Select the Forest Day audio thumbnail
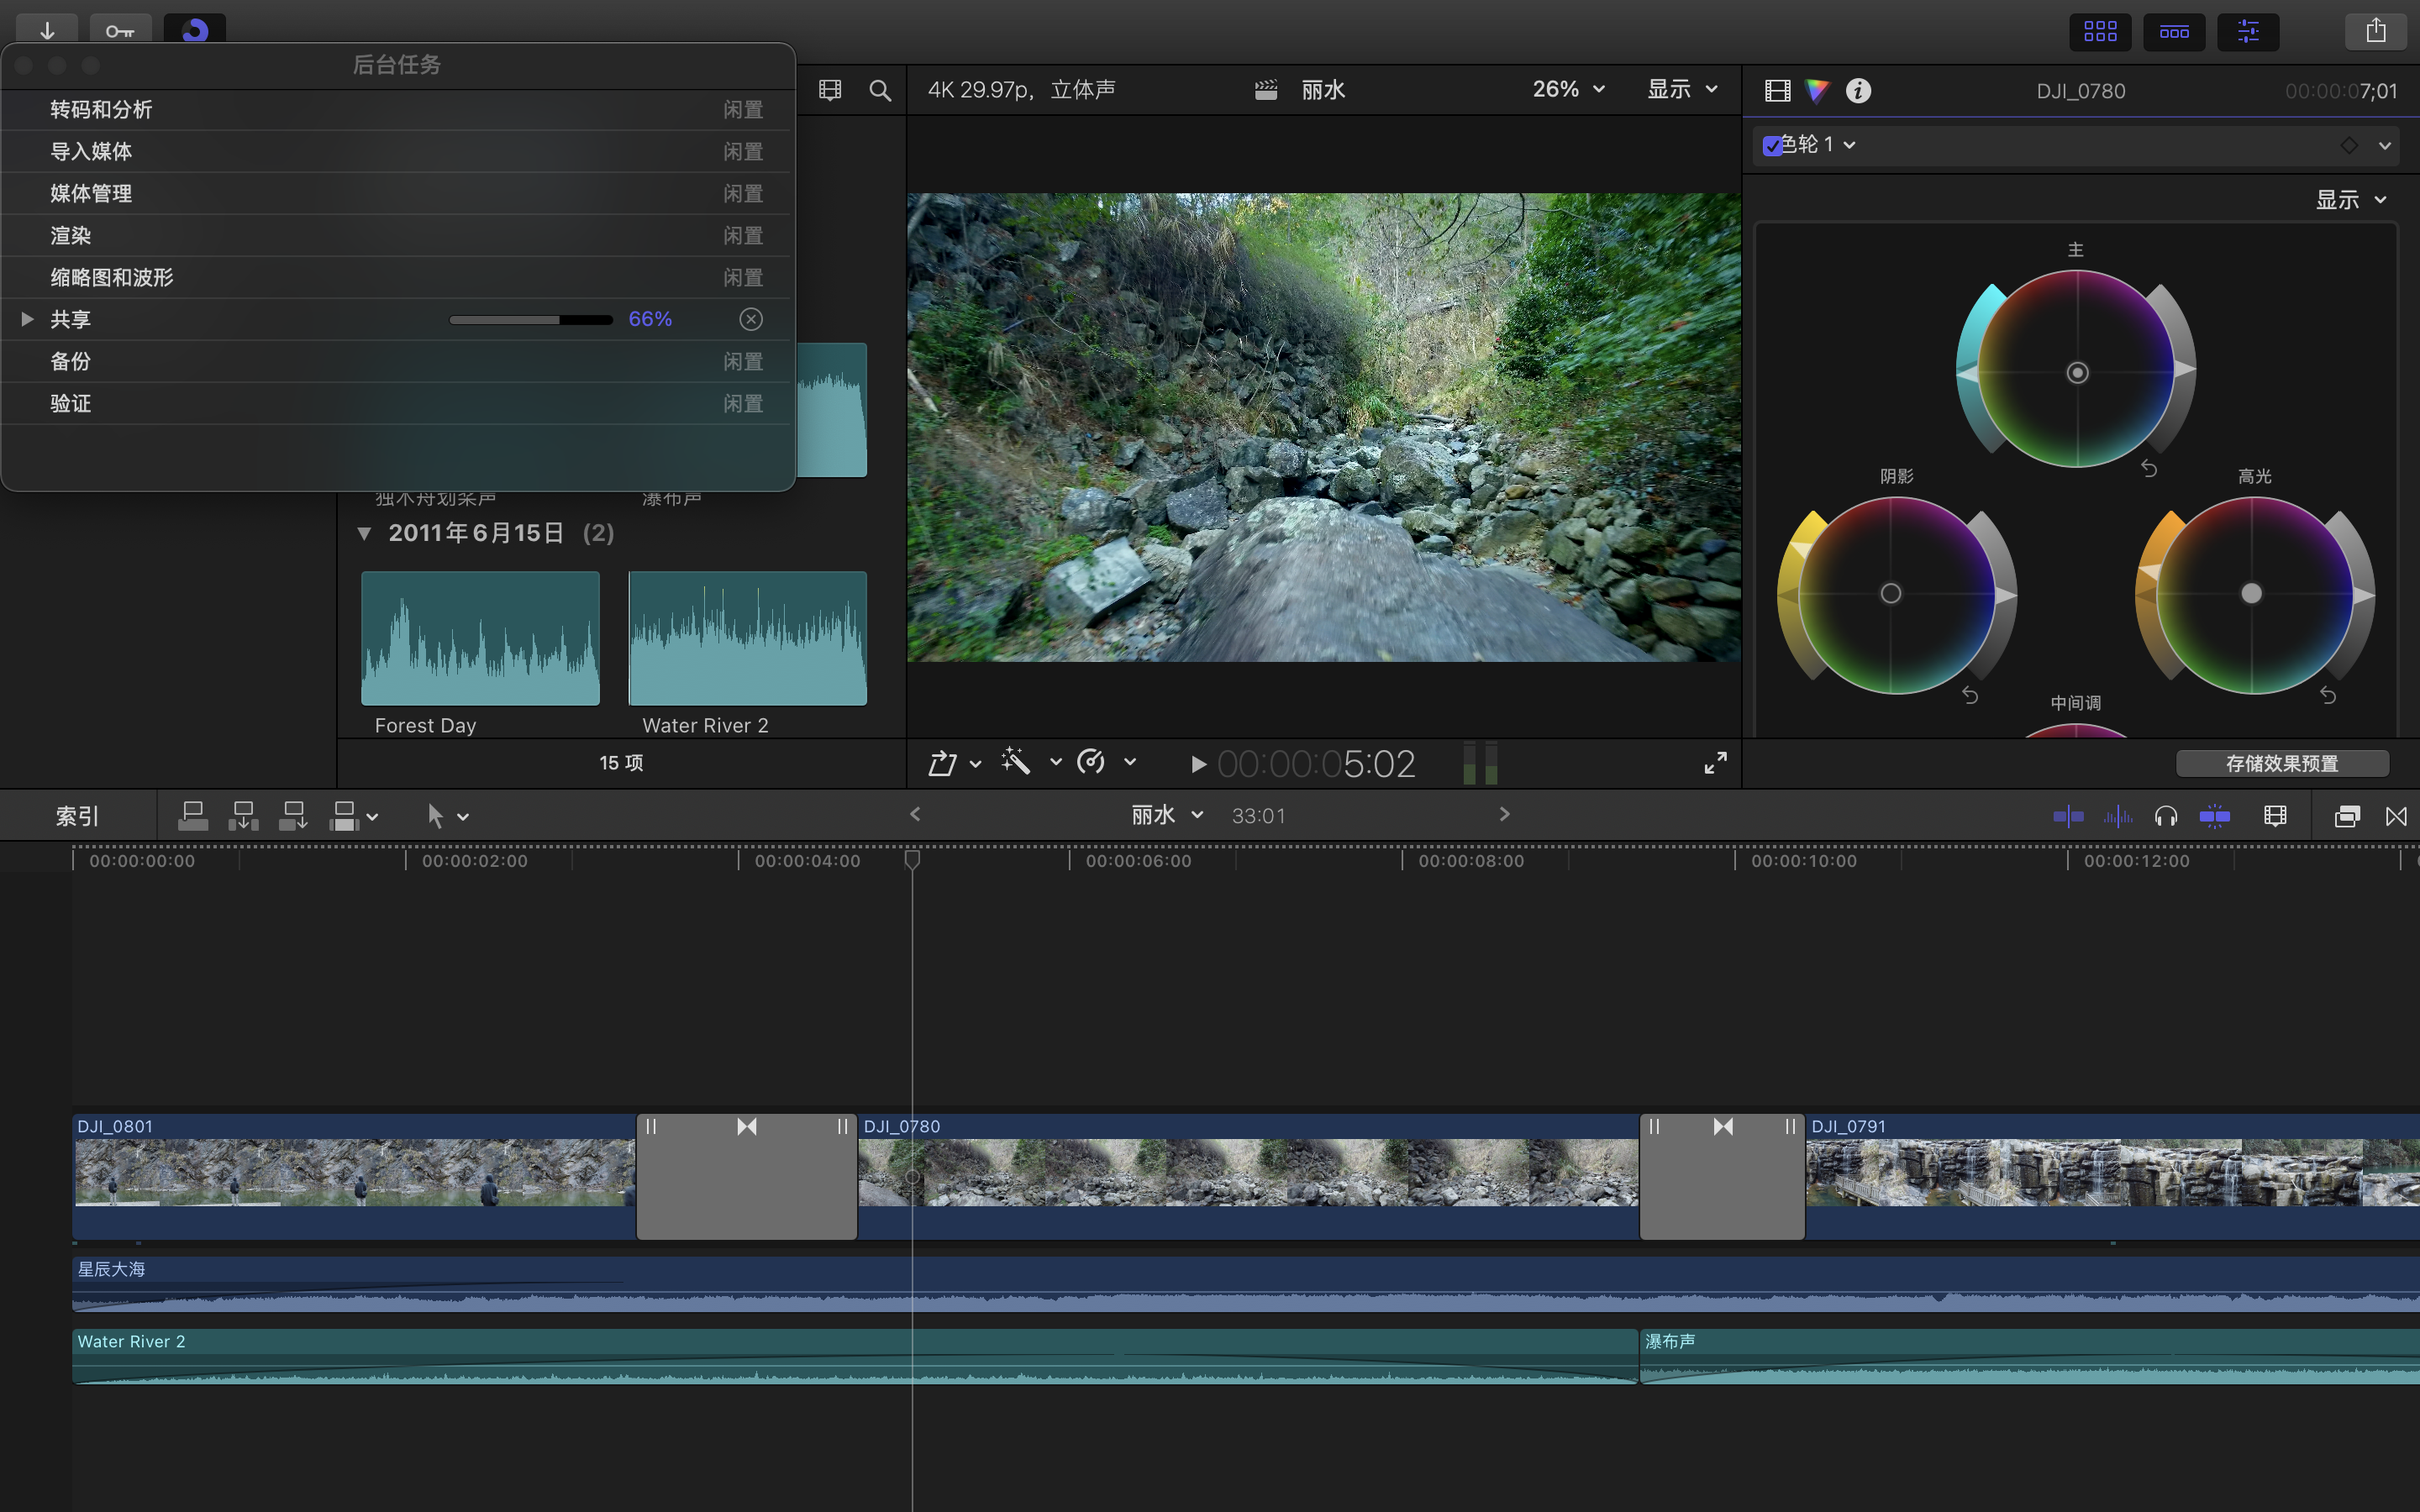The image size is (2420, 1512). tap(480, 638)
